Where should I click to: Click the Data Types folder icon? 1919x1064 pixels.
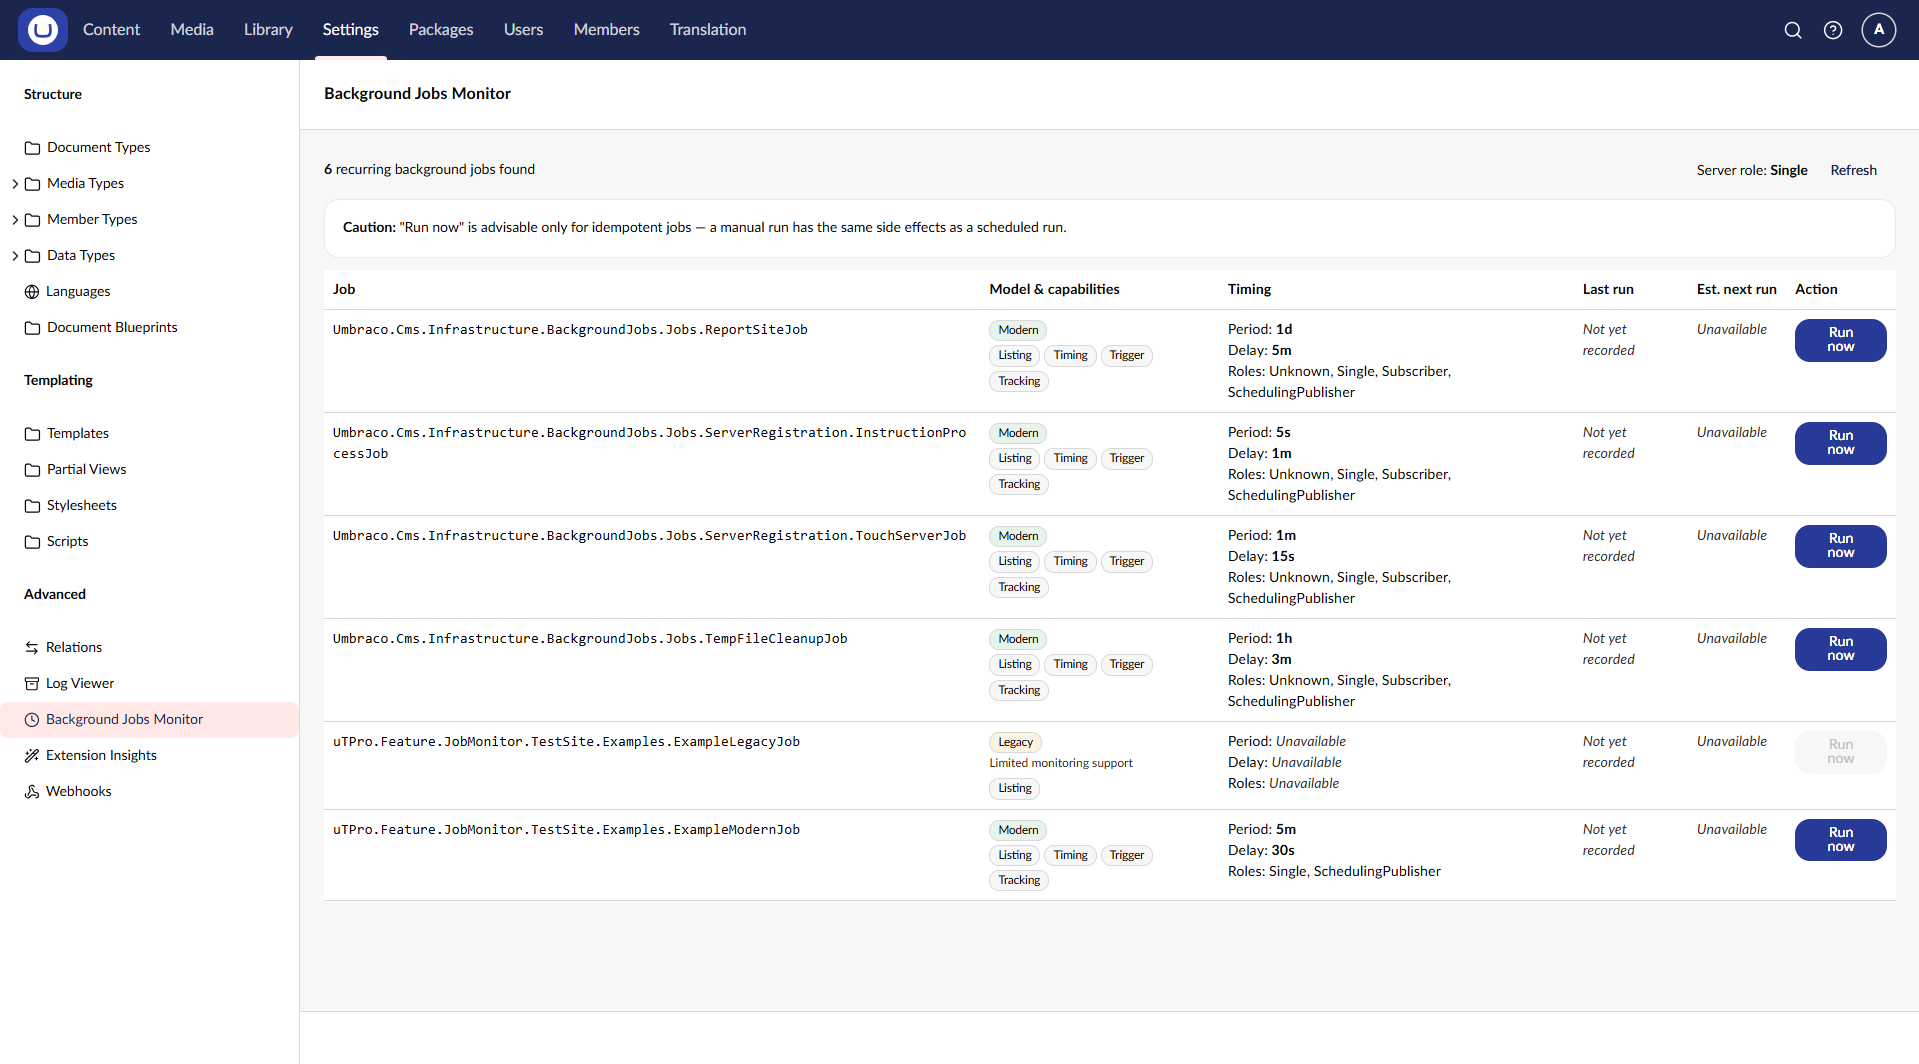pos(32,256)
